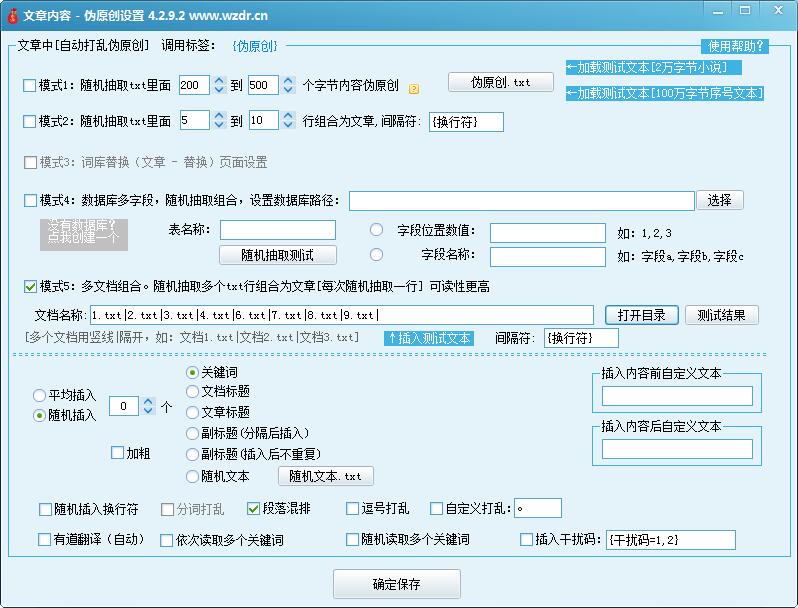Select the 平均插入 radio button
Viewport: 798px width, 608px height.
[40, 395]
